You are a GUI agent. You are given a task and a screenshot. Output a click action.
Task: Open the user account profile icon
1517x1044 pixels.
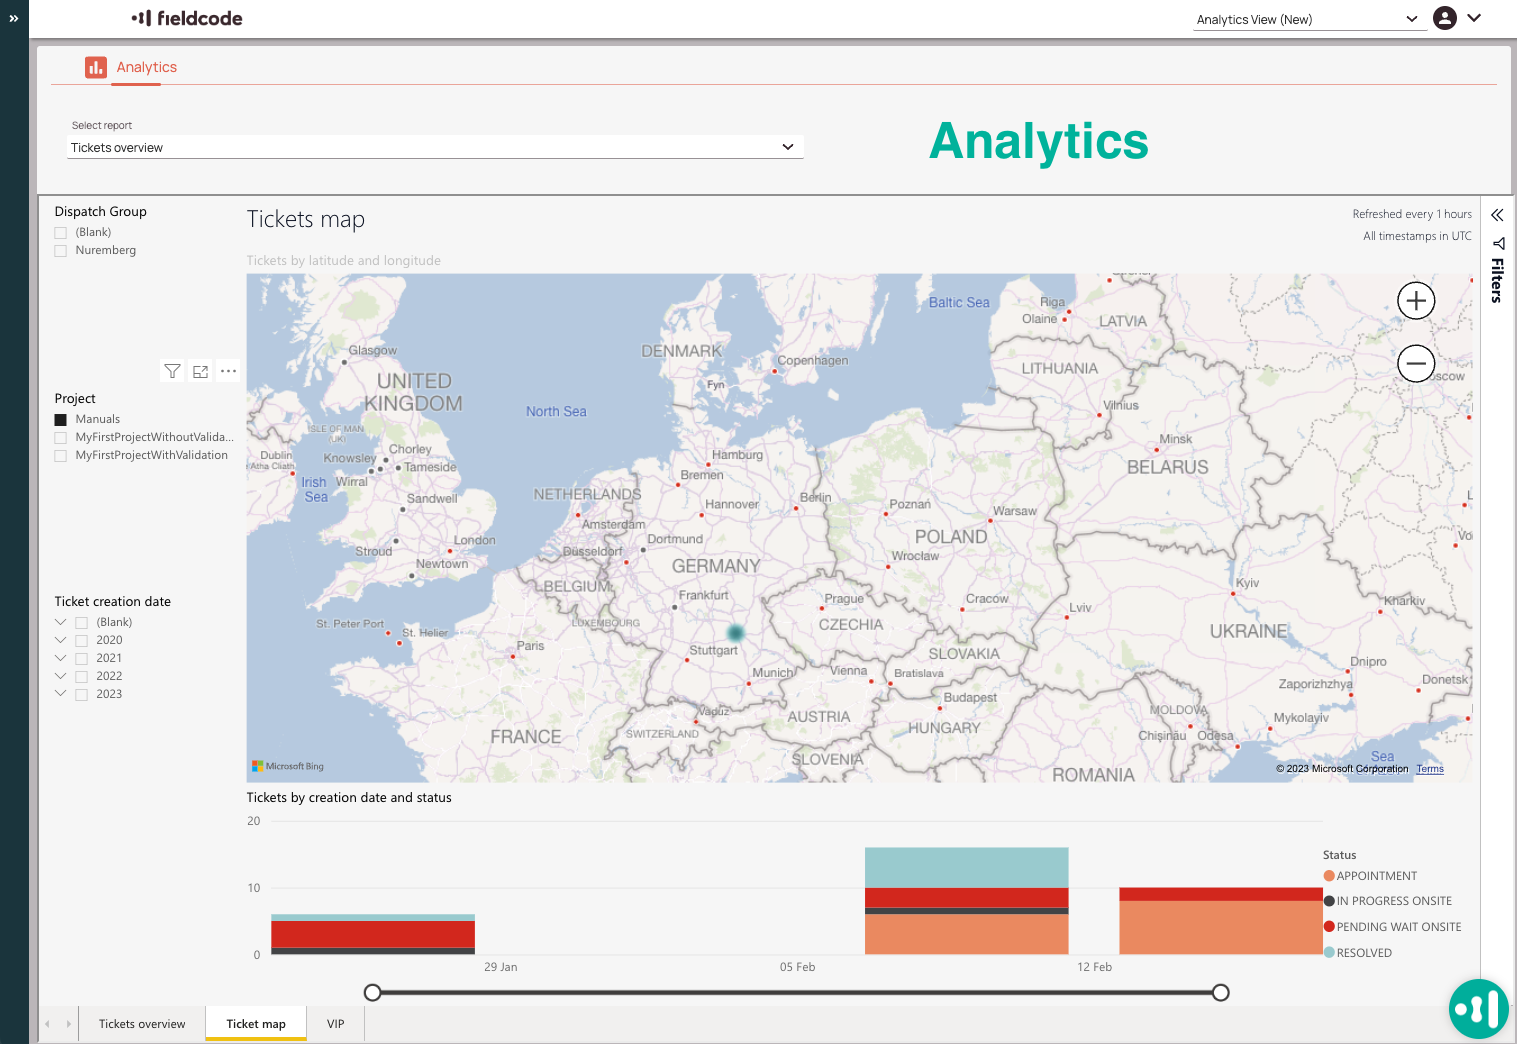point(1444,18)
